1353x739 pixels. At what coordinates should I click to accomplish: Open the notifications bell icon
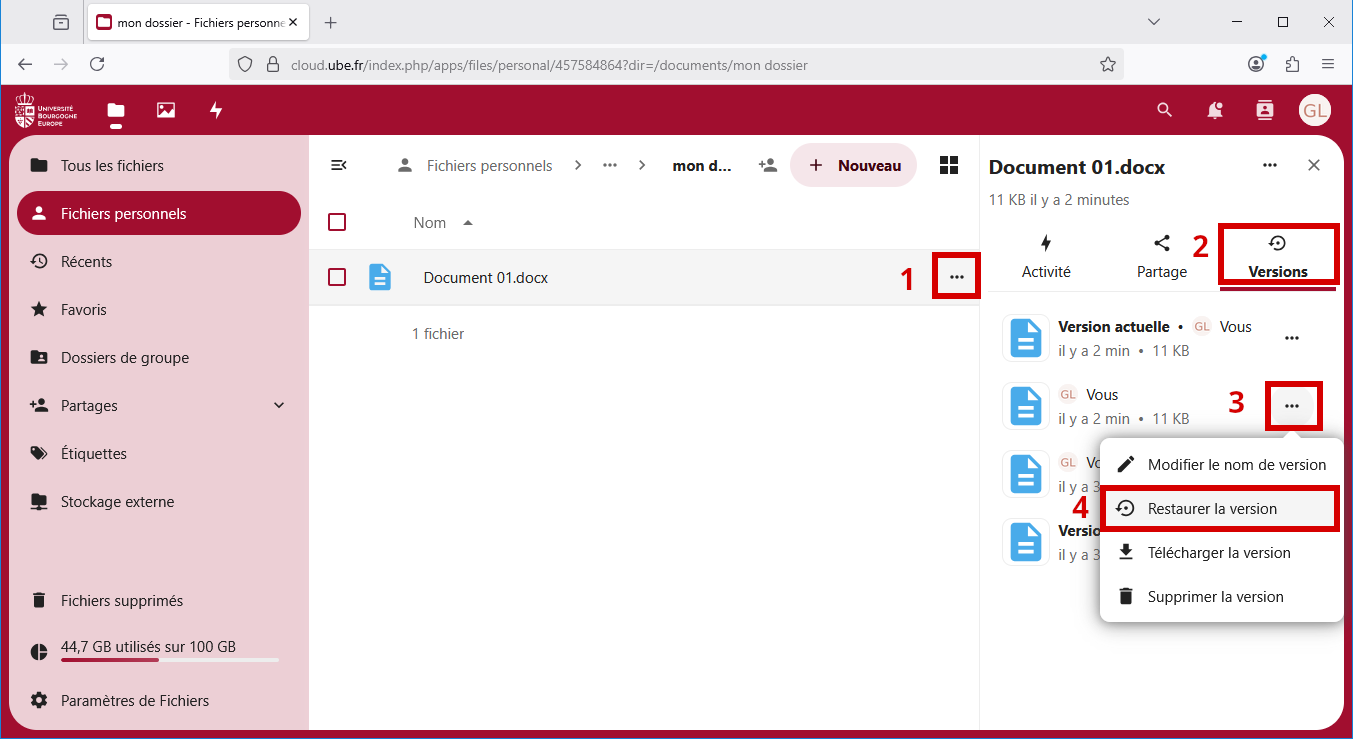(1215, 110)
